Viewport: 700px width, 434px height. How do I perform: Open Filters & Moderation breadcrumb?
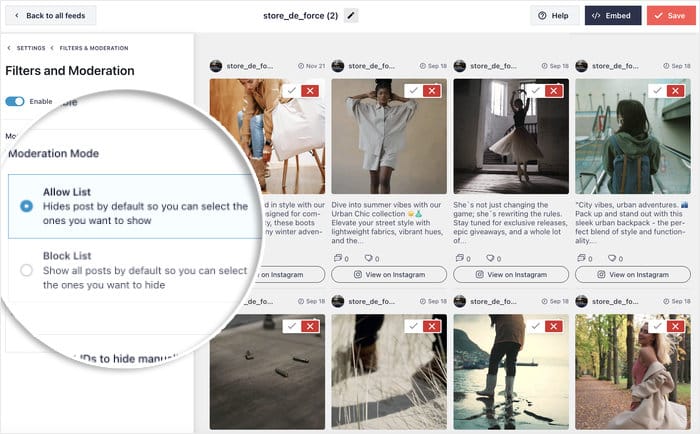point(94,48)
